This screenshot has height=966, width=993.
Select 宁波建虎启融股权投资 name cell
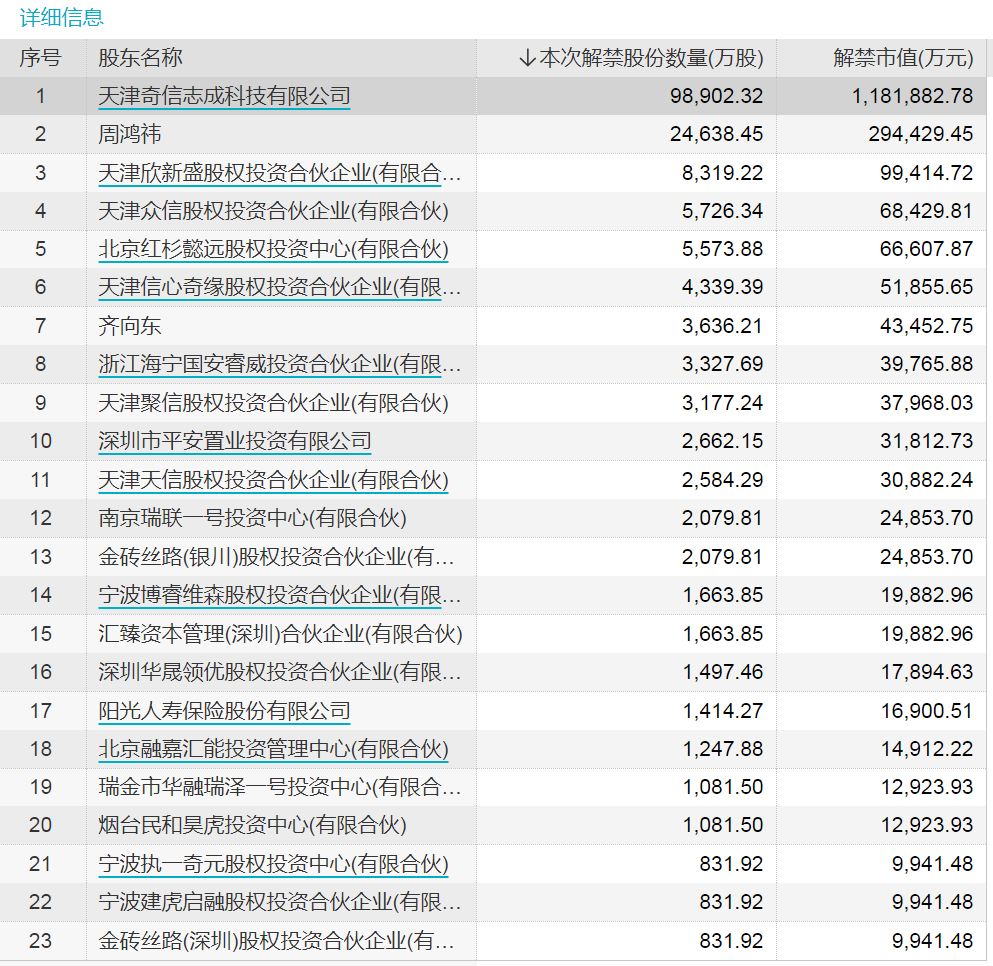coord(279,902)
